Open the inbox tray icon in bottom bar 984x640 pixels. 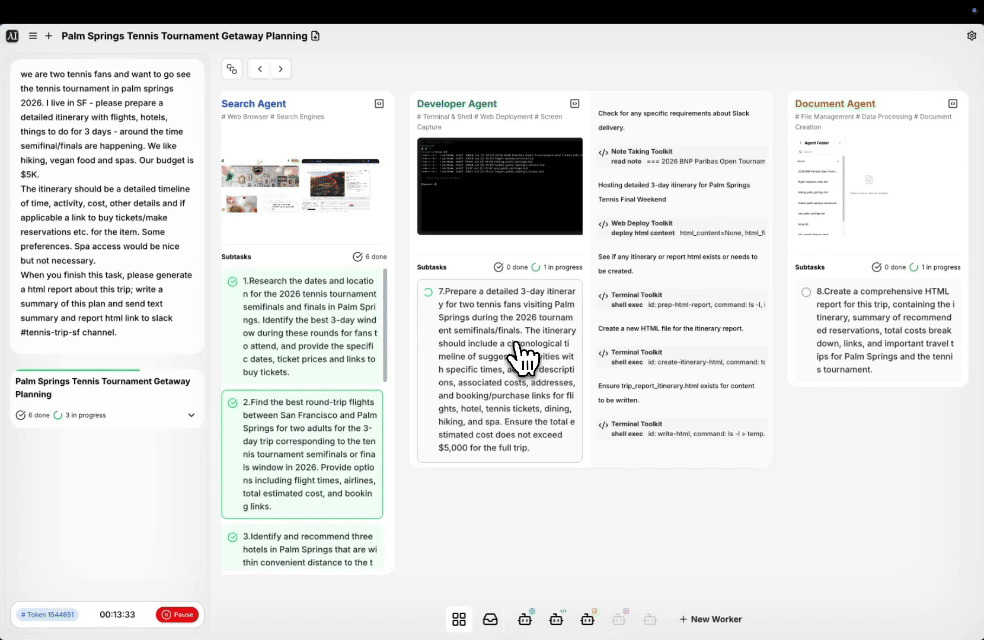click(x=490, y=619)
